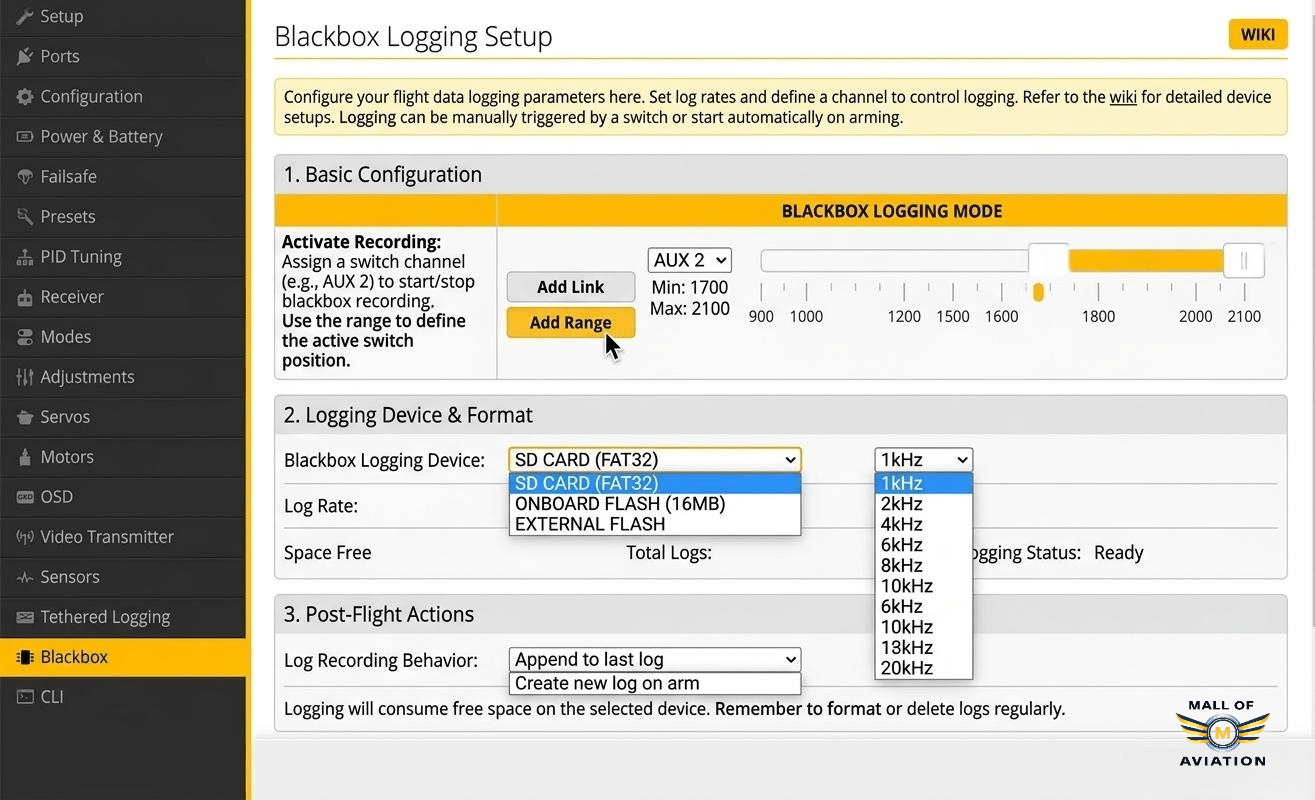Click the Ports plug icon
Screen dimensions: 1315x800
click(24, 57)
